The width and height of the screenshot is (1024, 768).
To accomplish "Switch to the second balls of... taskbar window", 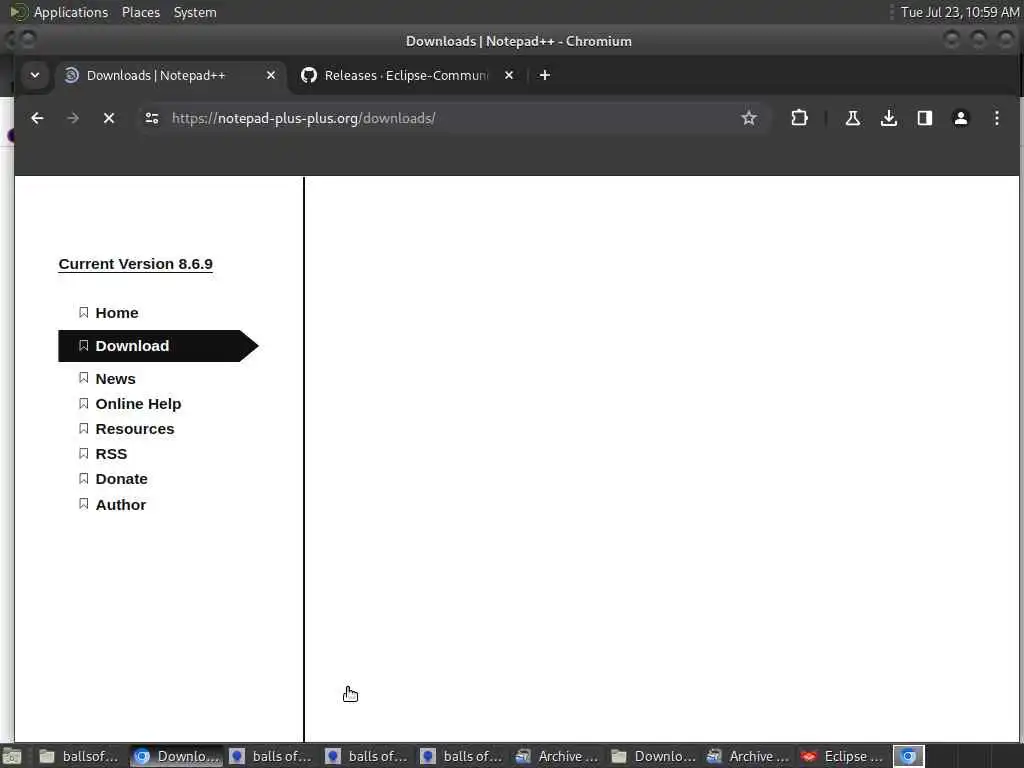I will pyautogui.click(x=366, y=756).
